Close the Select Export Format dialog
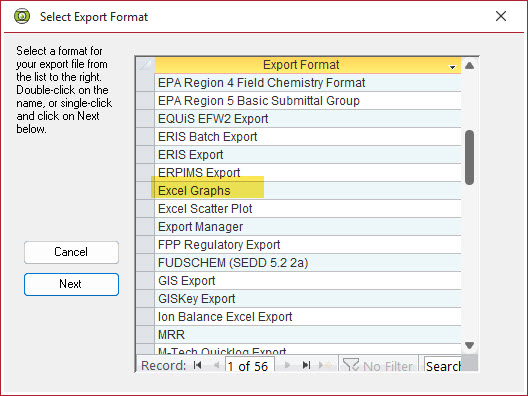Viewport: 528px width, 396px height. [501, 16]
